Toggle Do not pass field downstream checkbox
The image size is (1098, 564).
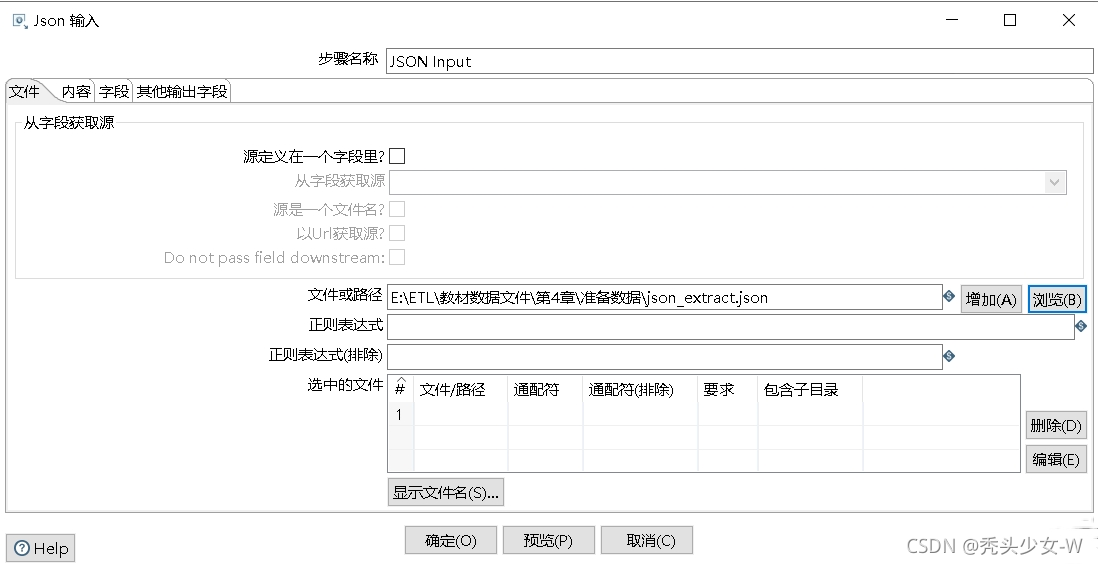click(x=397, y=257)
